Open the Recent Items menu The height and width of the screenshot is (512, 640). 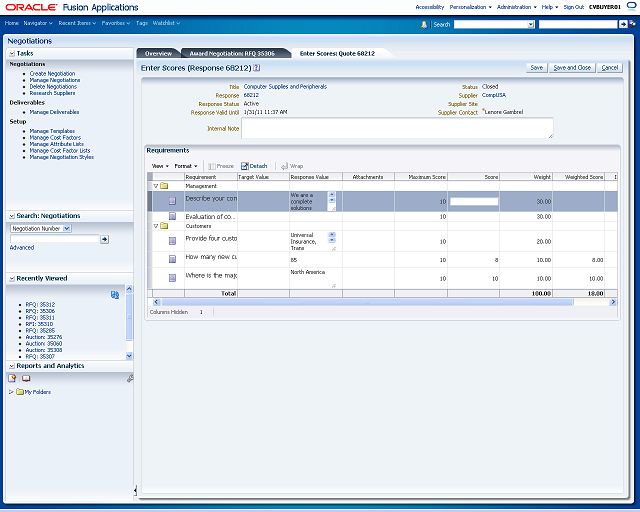77,23
